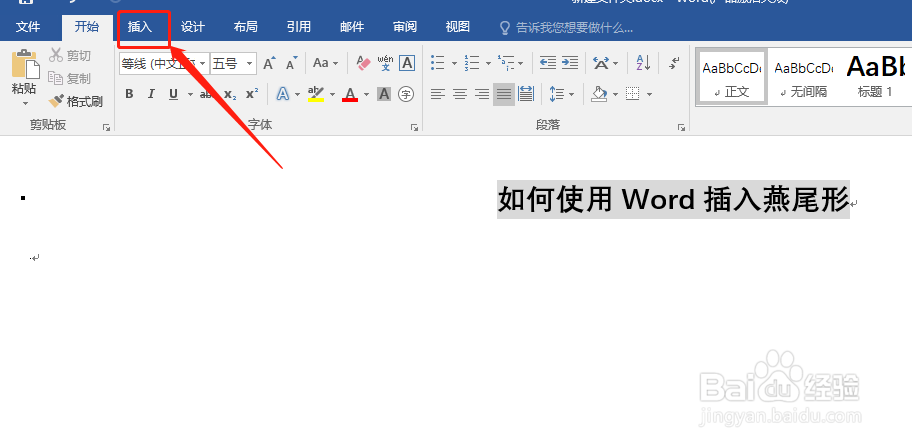The width and height of the screenshot is (912, 447).
Task: Open the 邮件 Mailings tab
Action: [351, 27]
